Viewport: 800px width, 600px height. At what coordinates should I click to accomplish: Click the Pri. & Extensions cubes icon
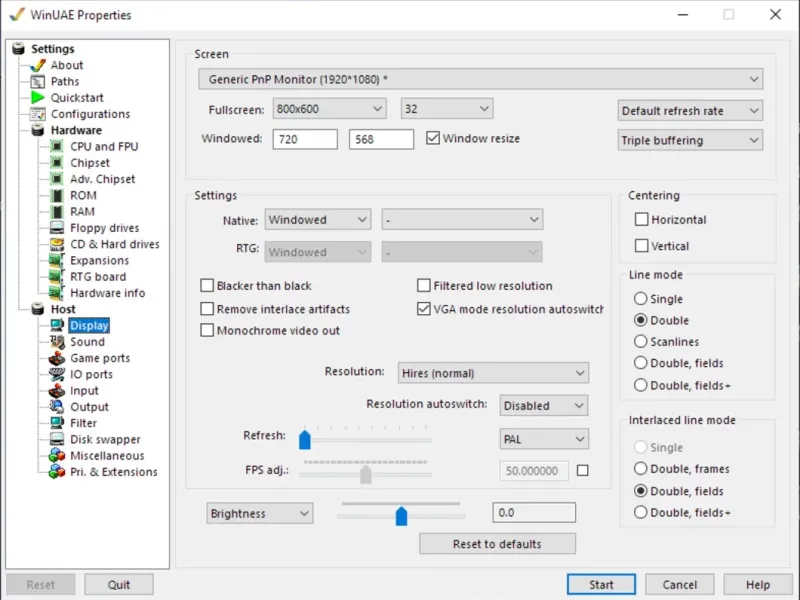tap(57, 472)
